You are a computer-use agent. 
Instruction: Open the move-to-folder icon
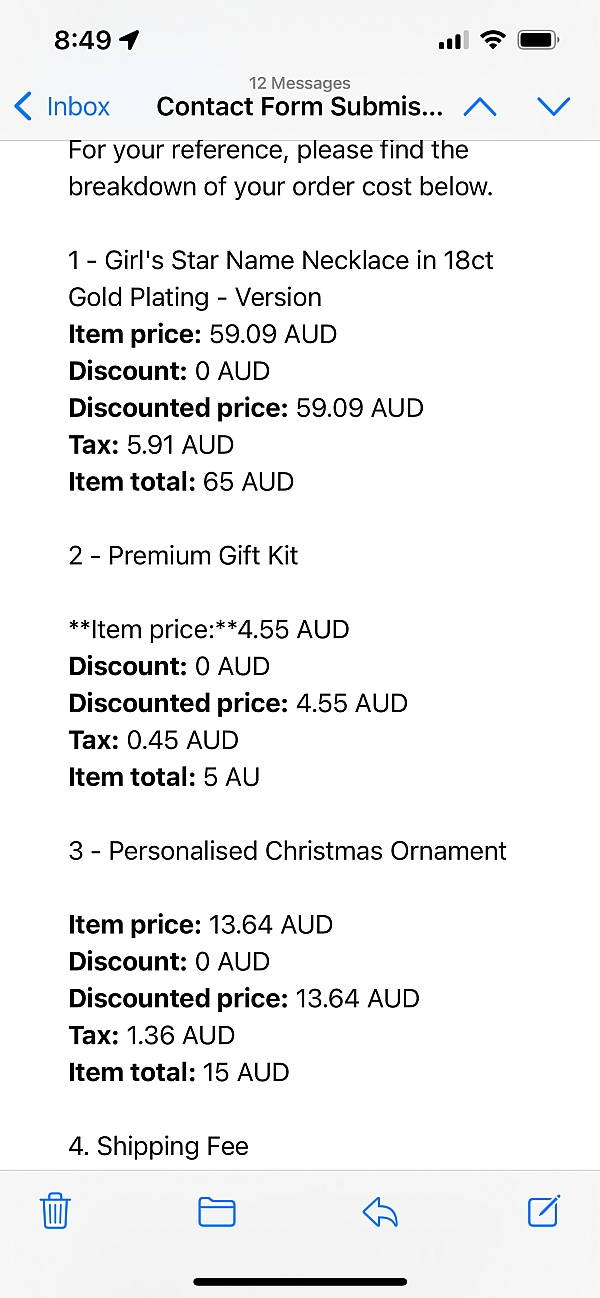217,1211
